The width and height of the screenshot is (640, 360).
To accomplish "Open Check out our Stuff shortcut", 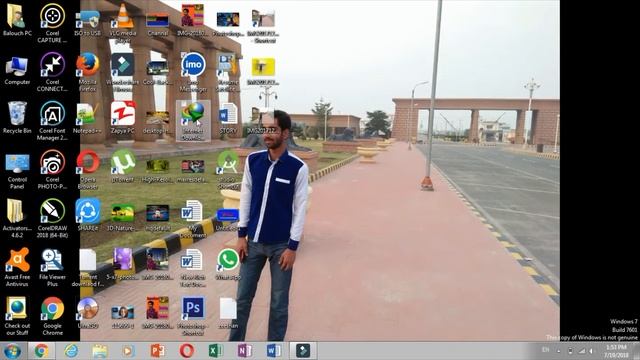I will [17, 316].
